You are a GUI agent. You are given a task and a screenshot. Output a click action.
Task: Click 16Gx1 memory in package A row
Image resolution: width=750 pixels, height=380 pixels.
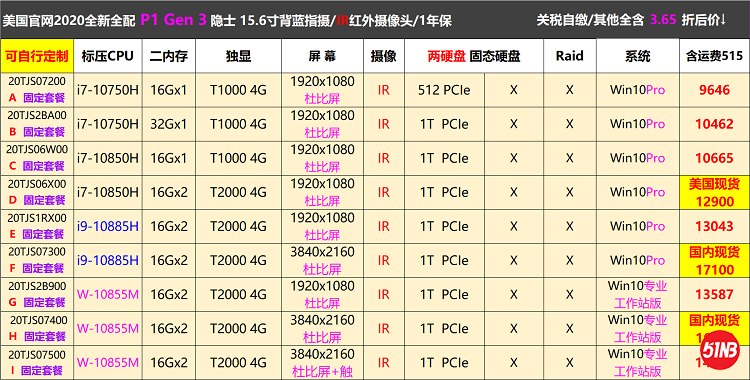[168, 90]
